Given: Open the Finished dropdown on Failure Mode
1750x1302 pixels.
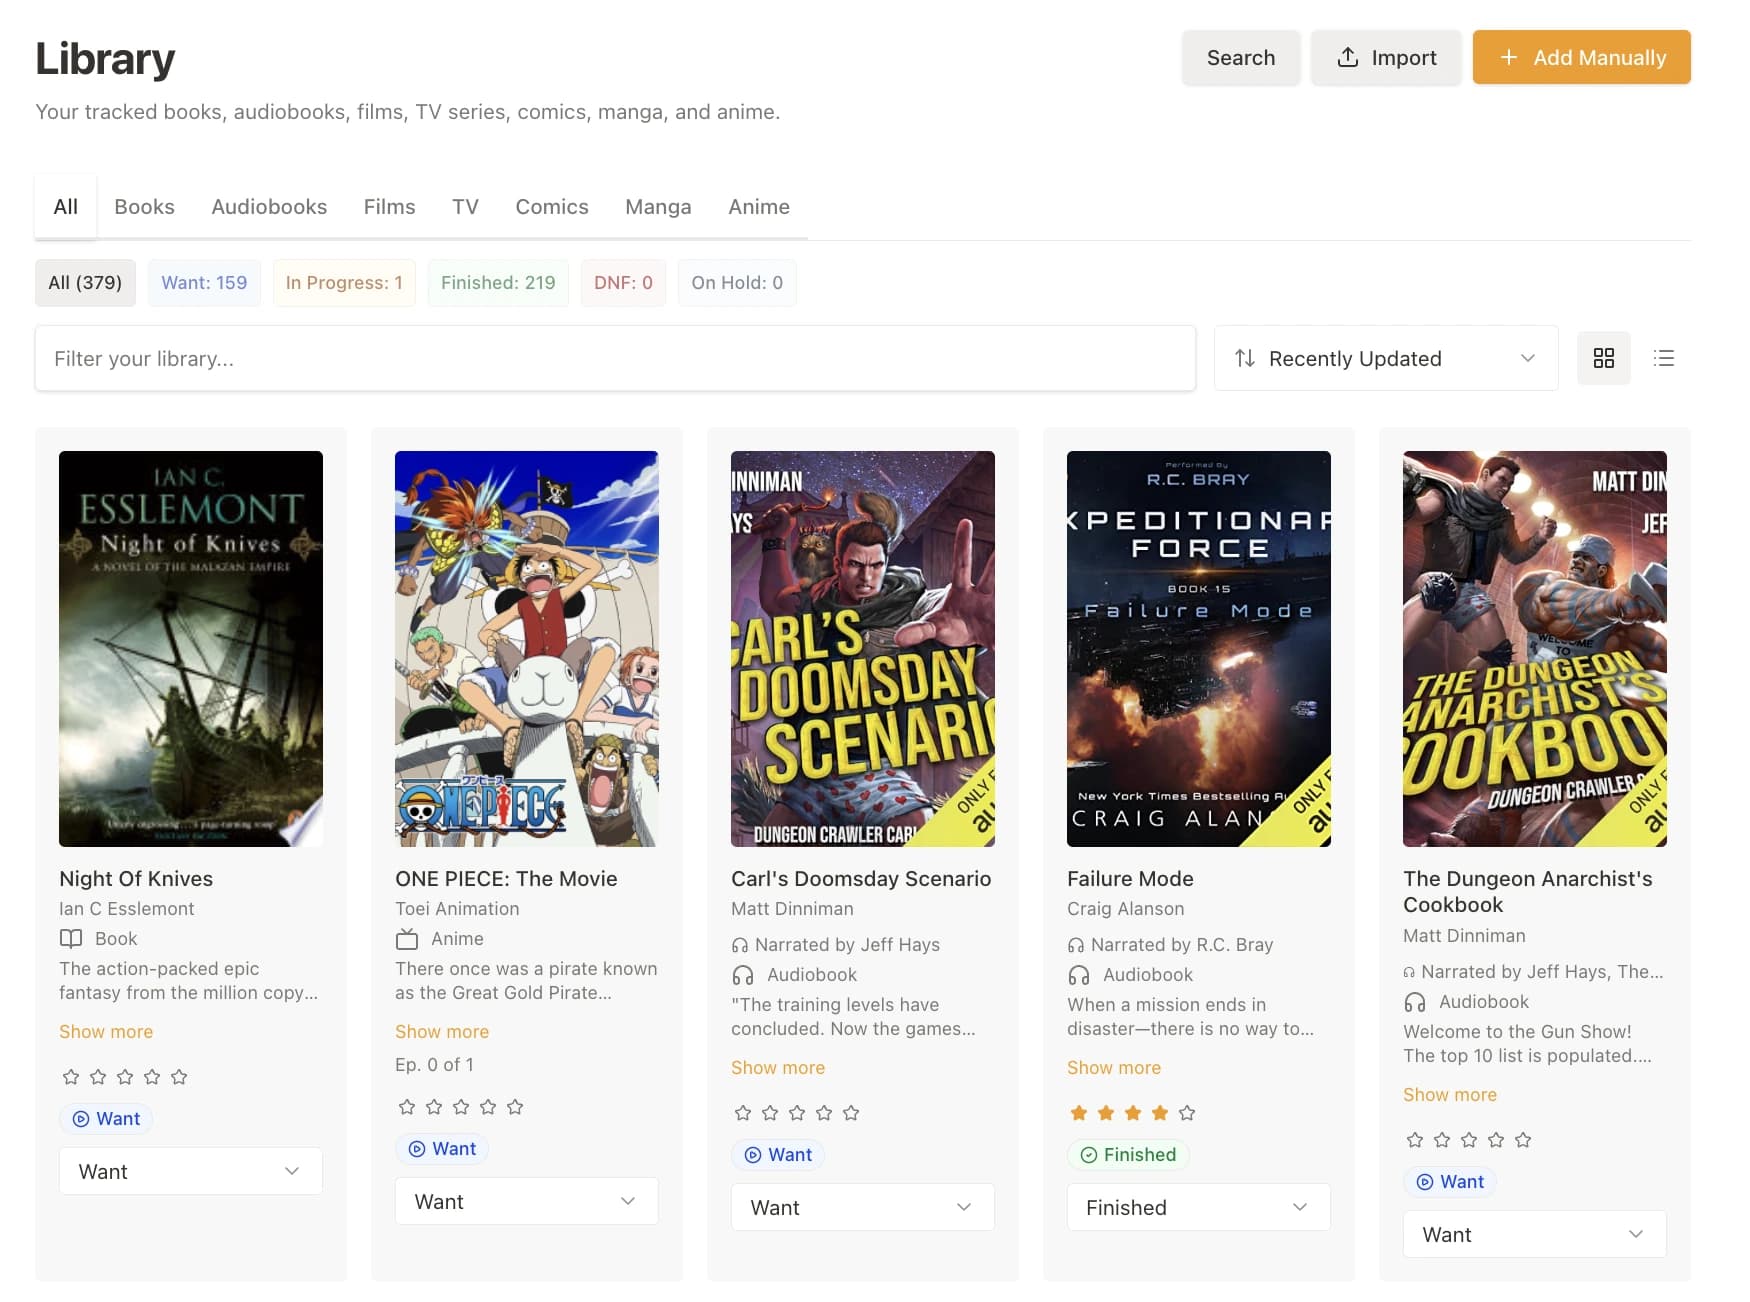Looking at the screenshot, I should (x=1198, y=1207).
